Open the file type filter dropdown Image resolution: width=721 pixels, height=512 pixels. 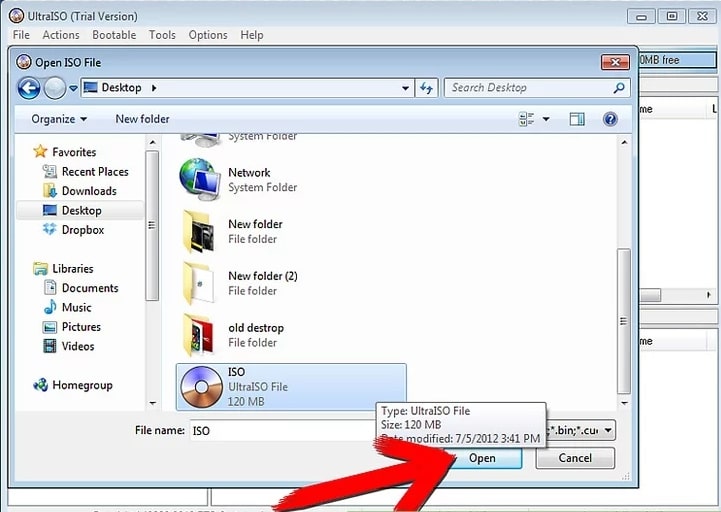pos(608,431)
